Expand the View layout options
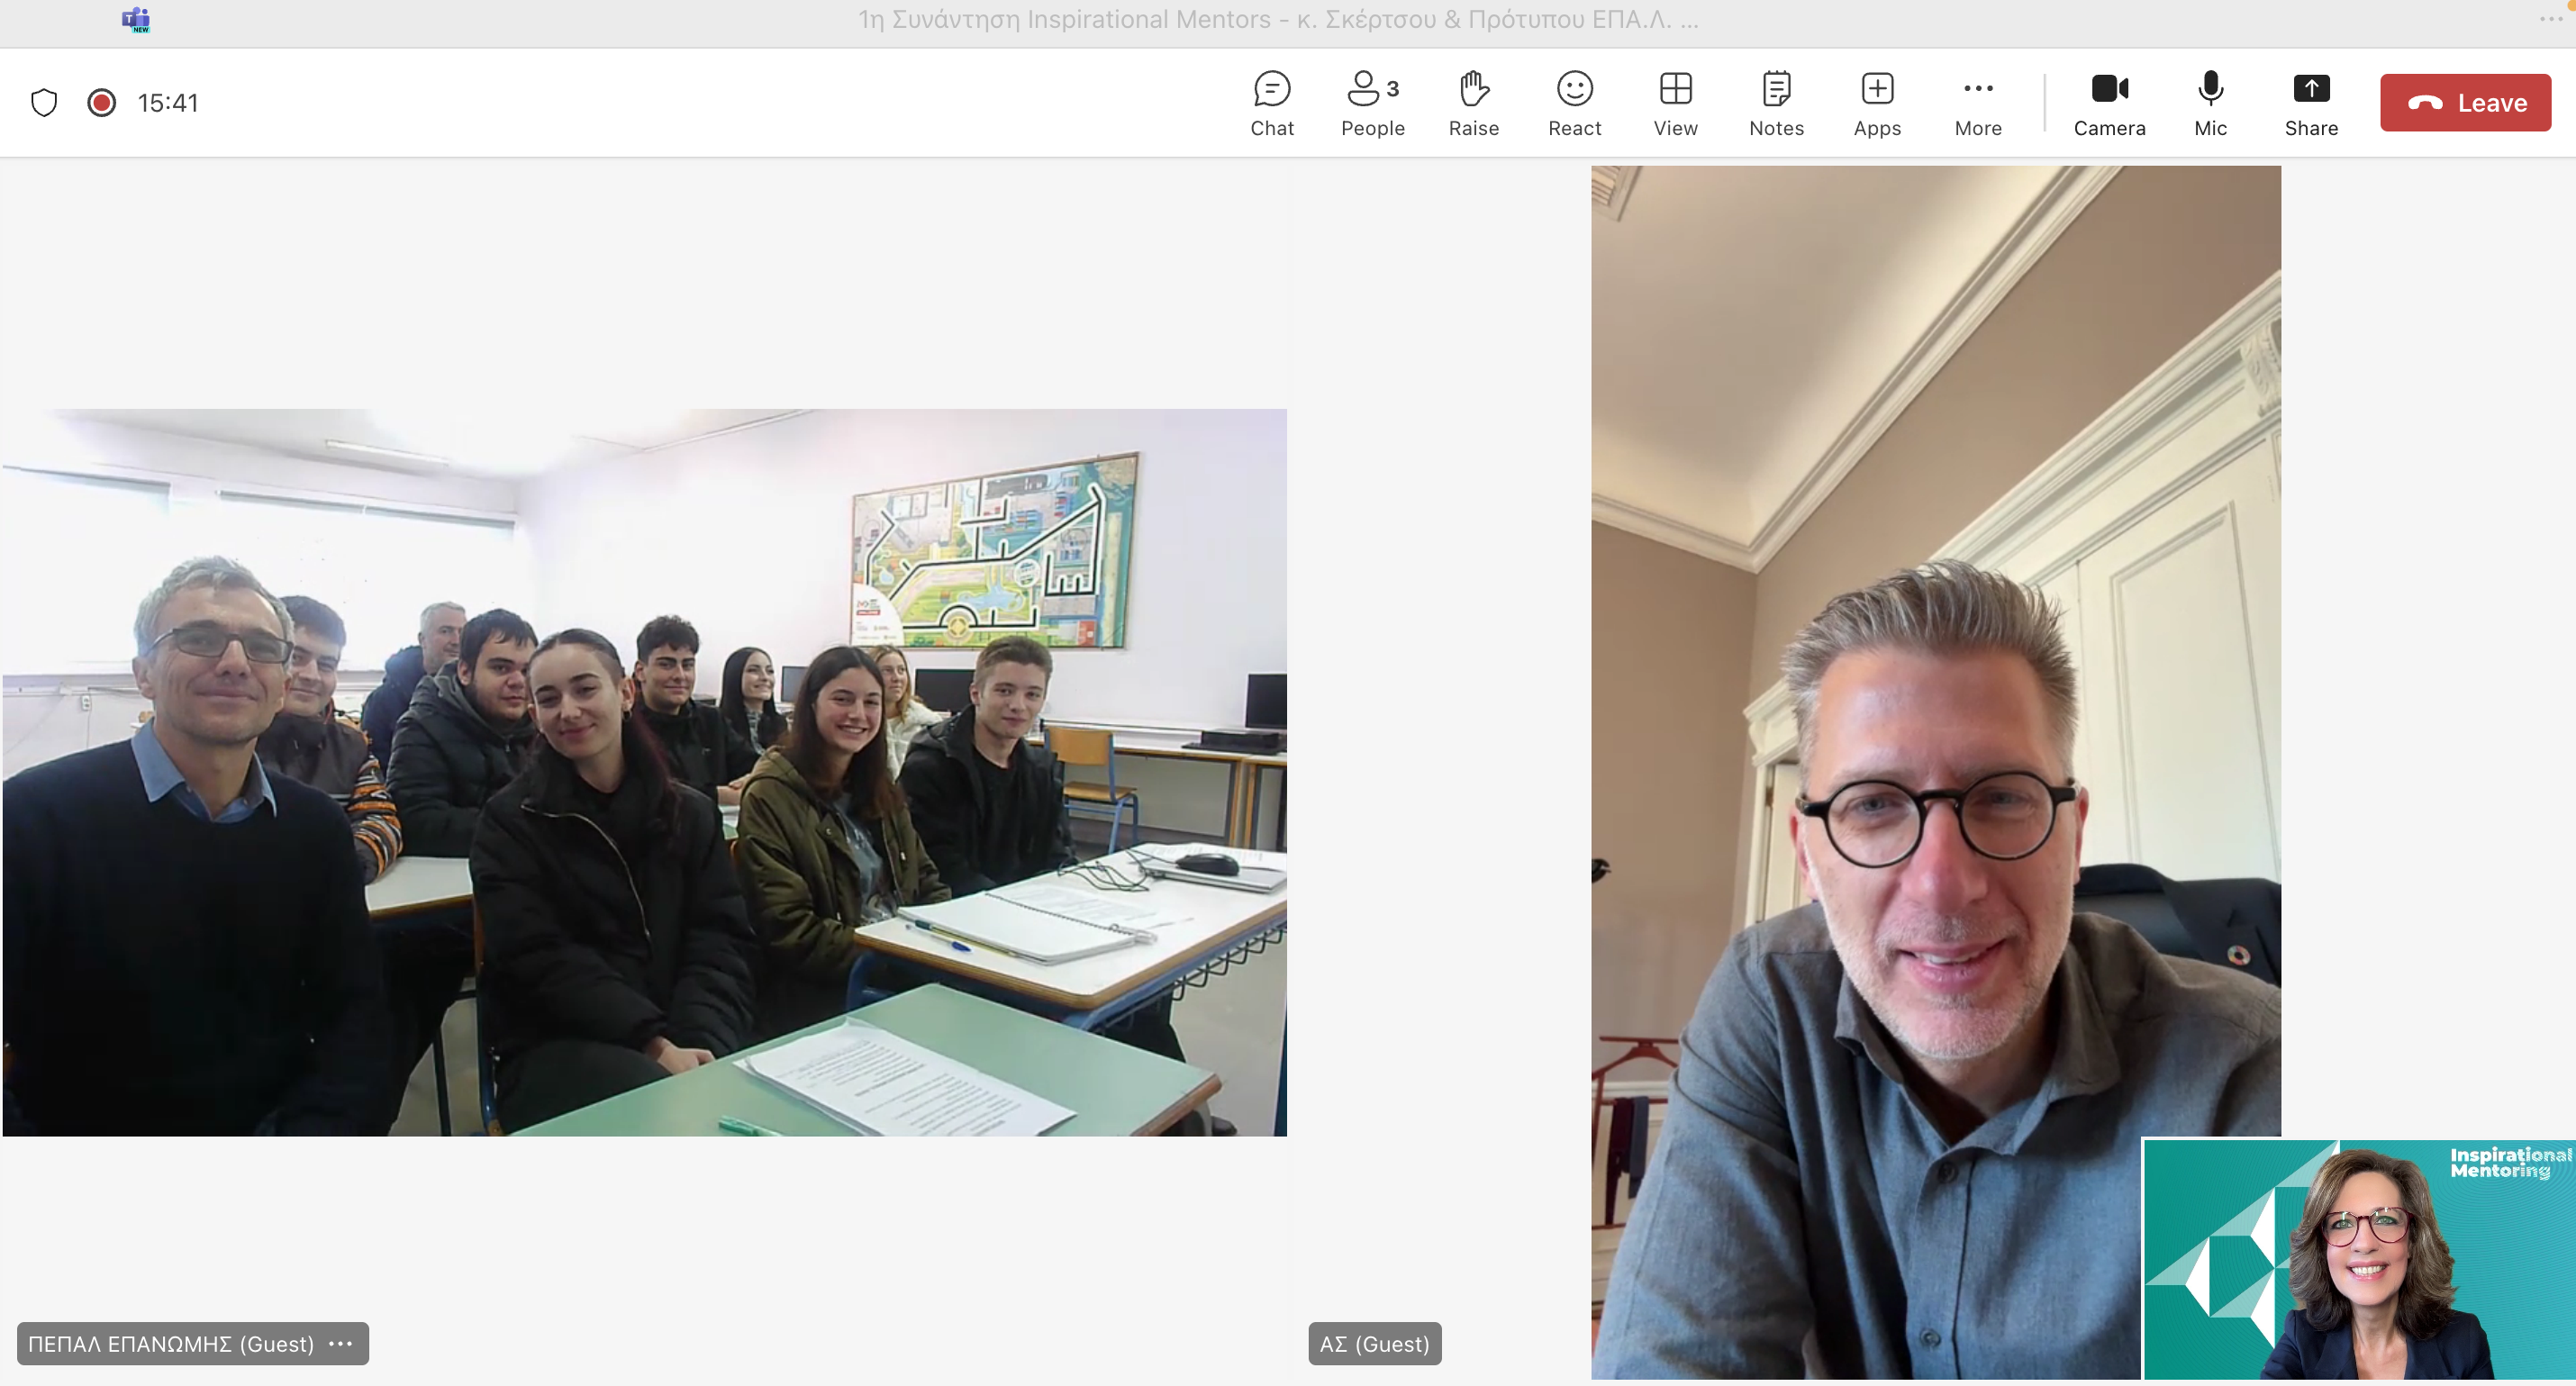The image size is (2576, 1386). coord(1675,102)
